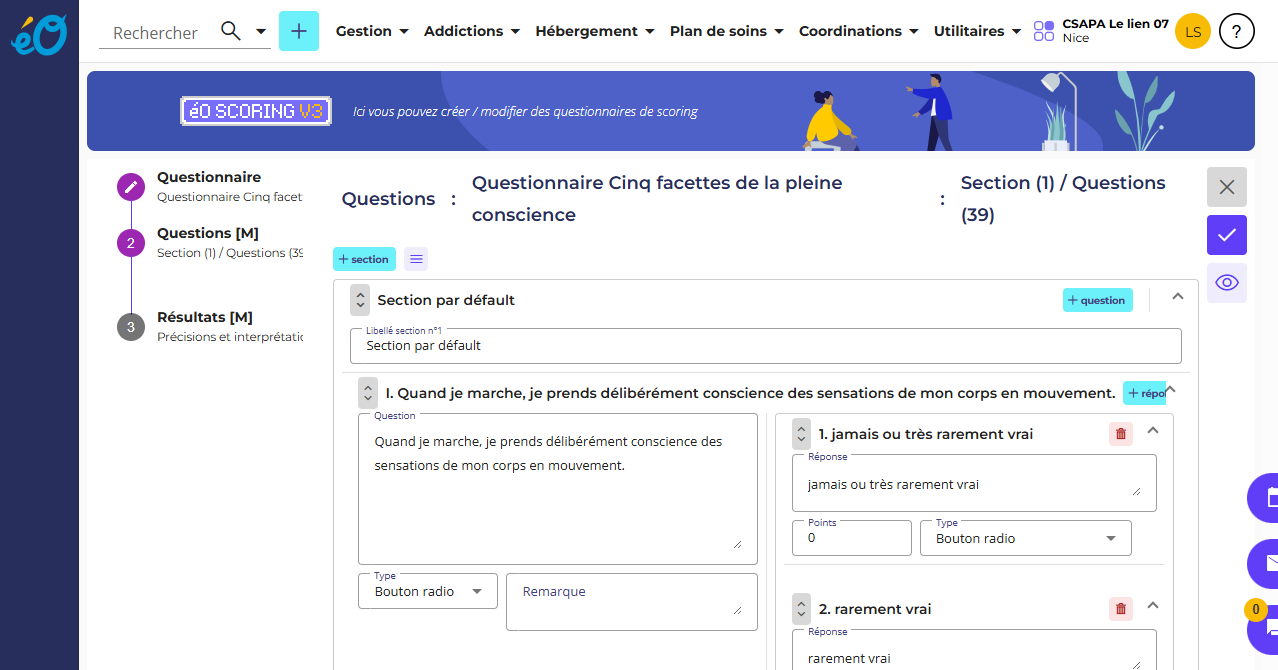
Task: Open the Plan de soins menu
Action: click(x=727, y=31)
